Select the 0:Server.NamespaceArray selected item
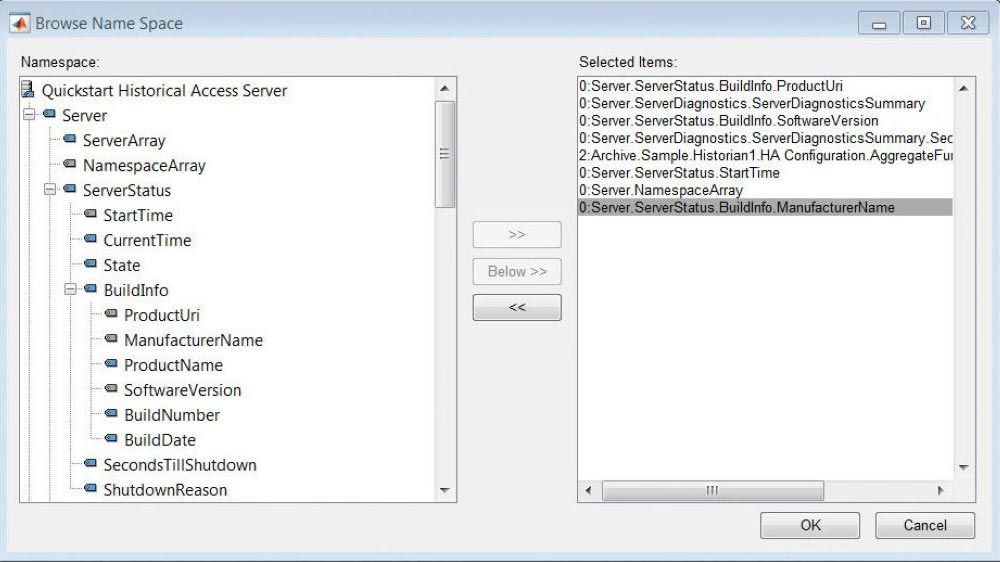The width and height of the screenshot is (1000, 562). 660,190
